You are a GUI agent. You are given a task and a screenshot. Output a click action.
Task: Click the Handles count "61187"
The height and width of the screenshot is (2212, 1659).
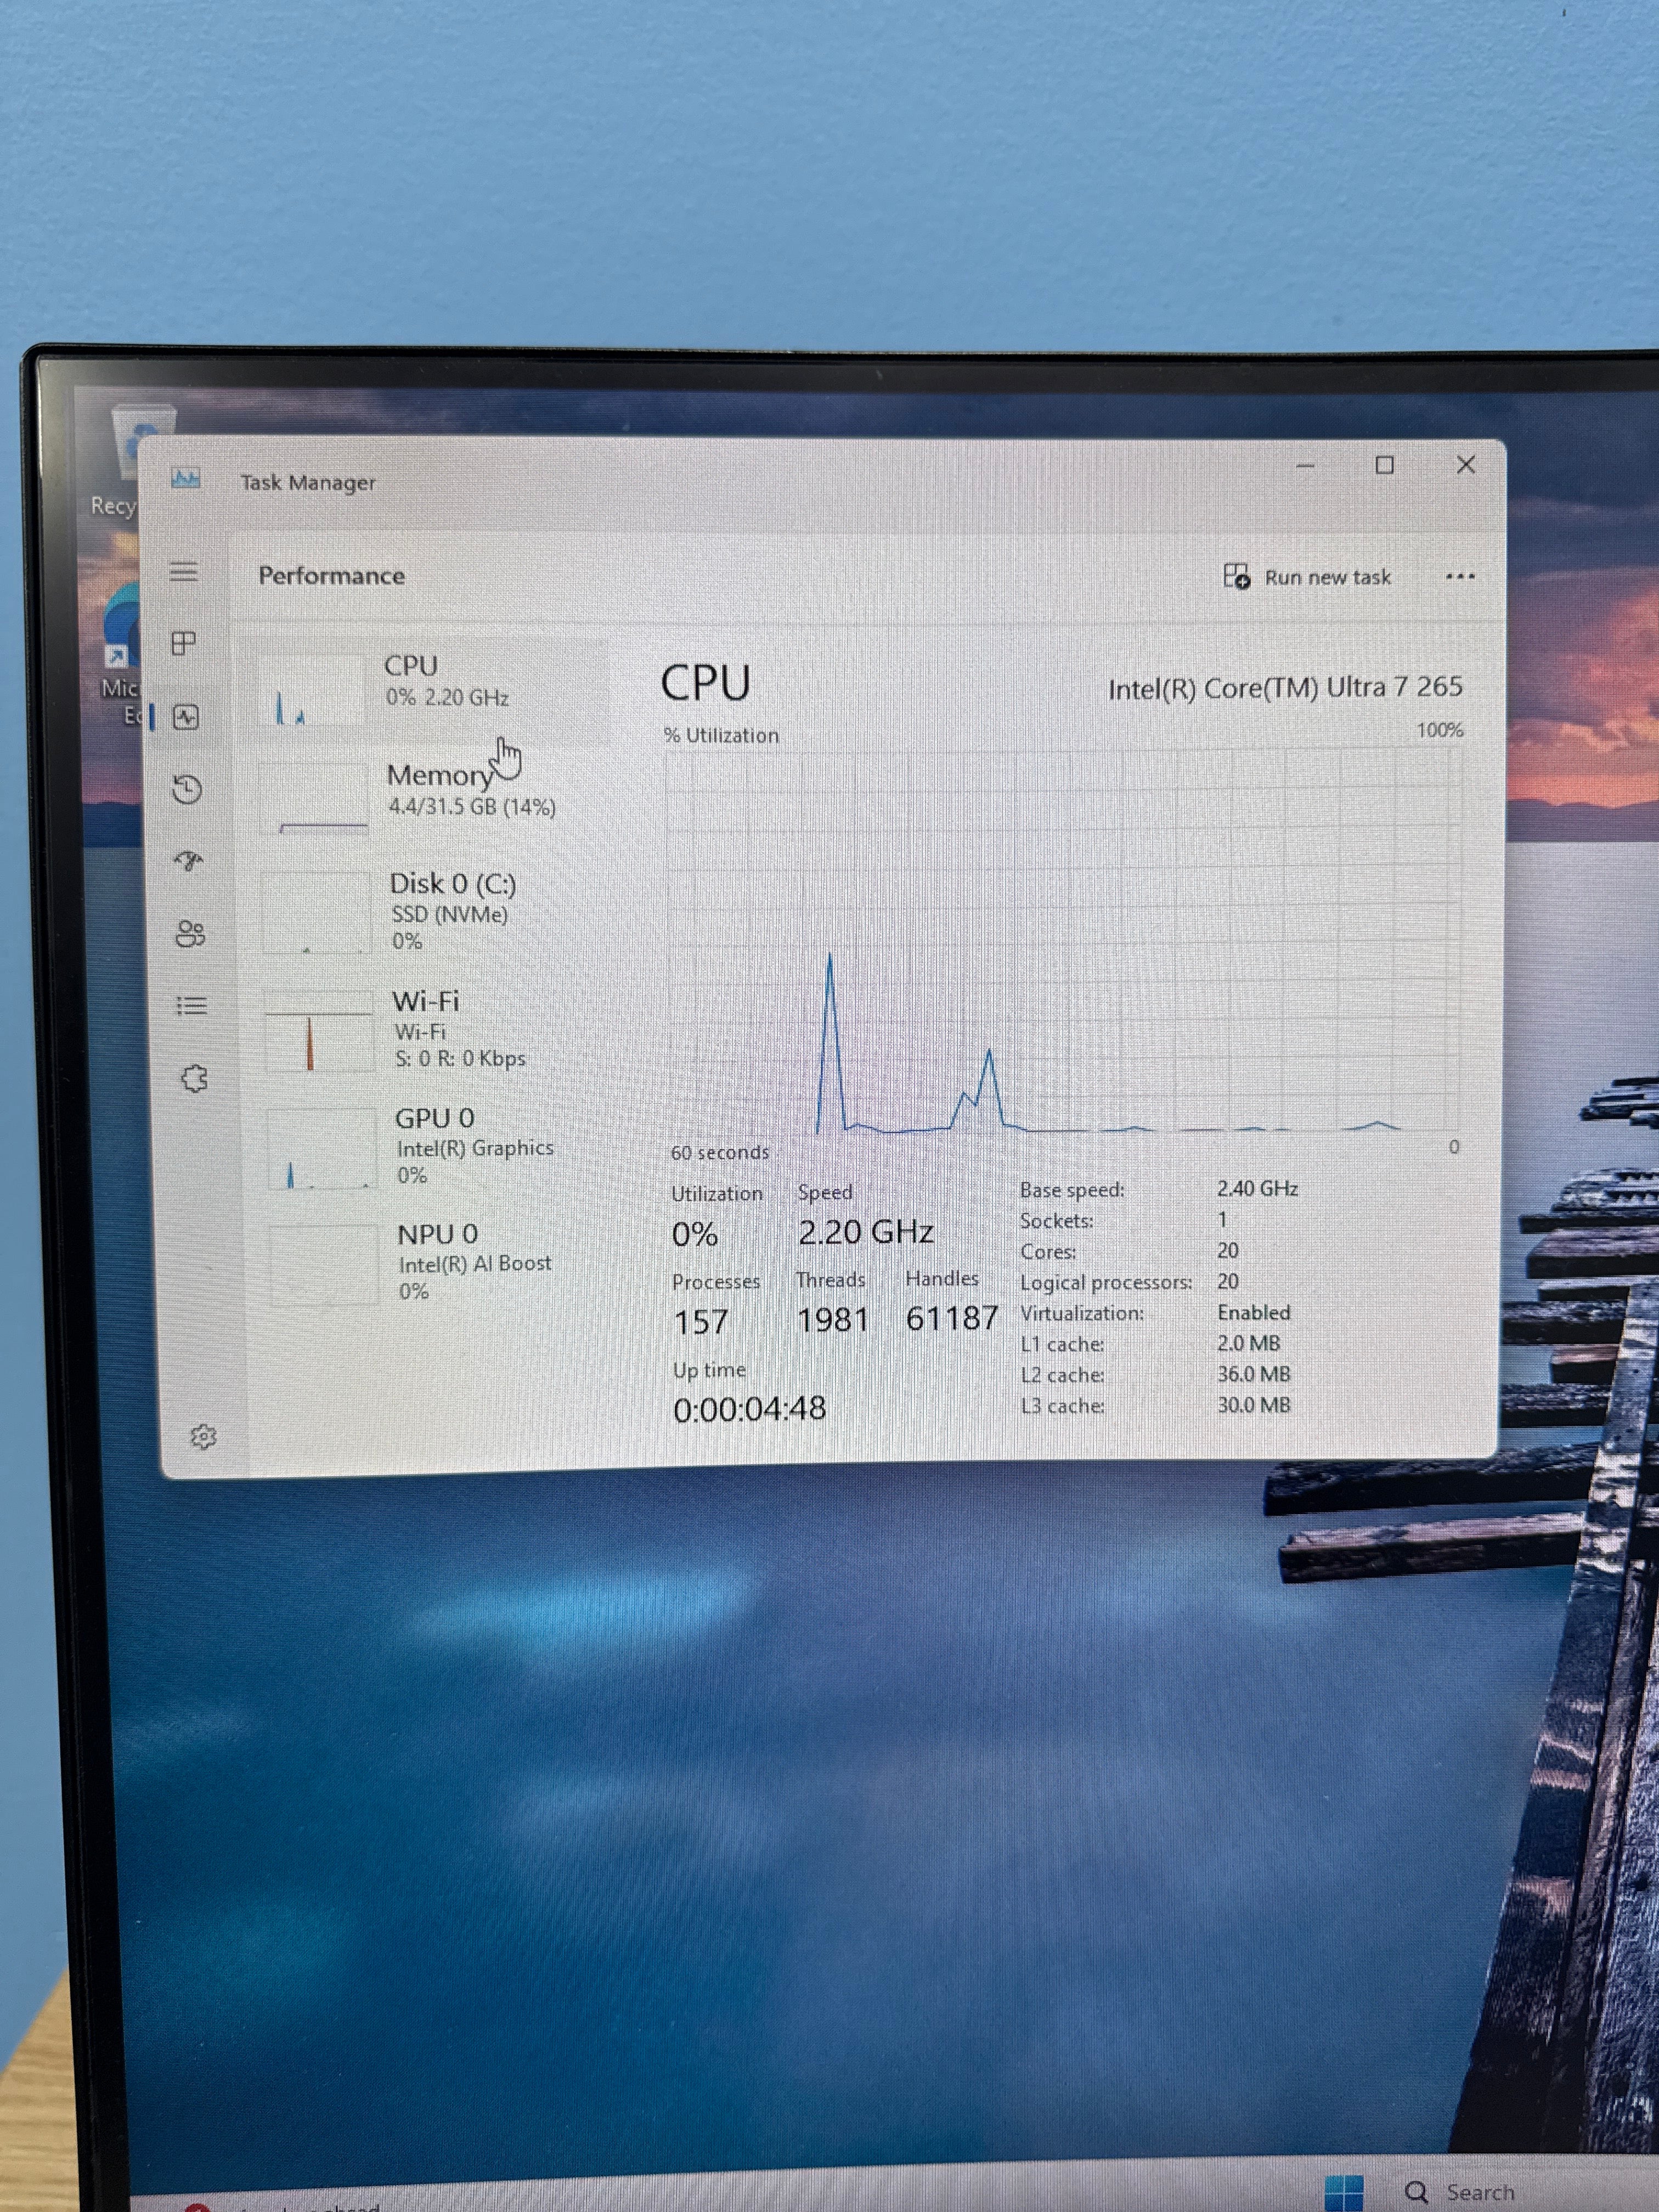tap(952, 1318)
